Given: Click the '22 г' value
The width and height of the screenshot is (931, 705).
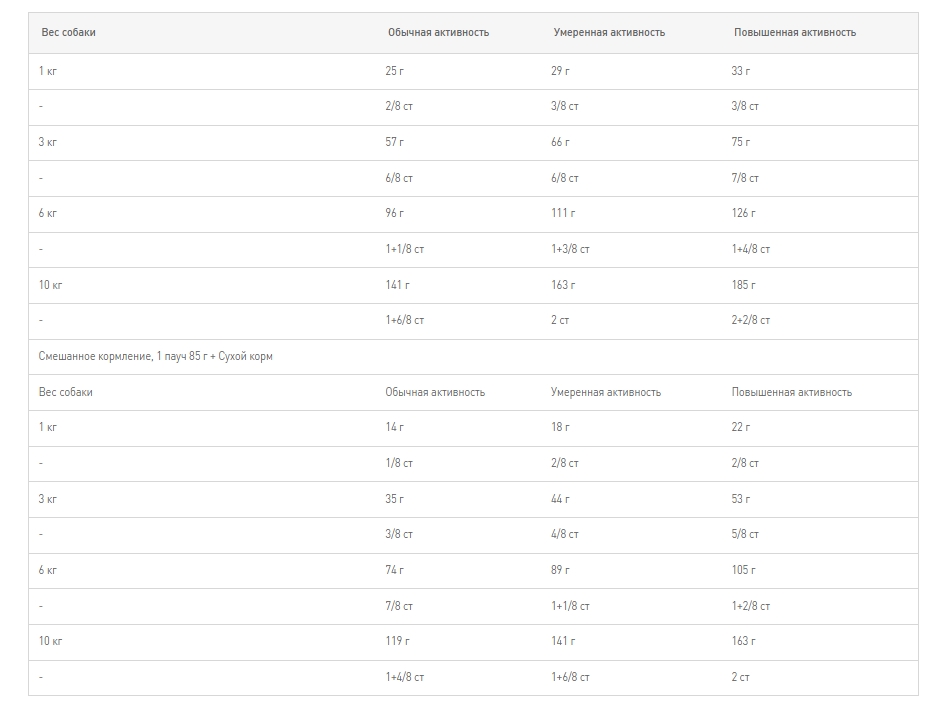Looking at the screenshot, I should (x=741, y=427).
